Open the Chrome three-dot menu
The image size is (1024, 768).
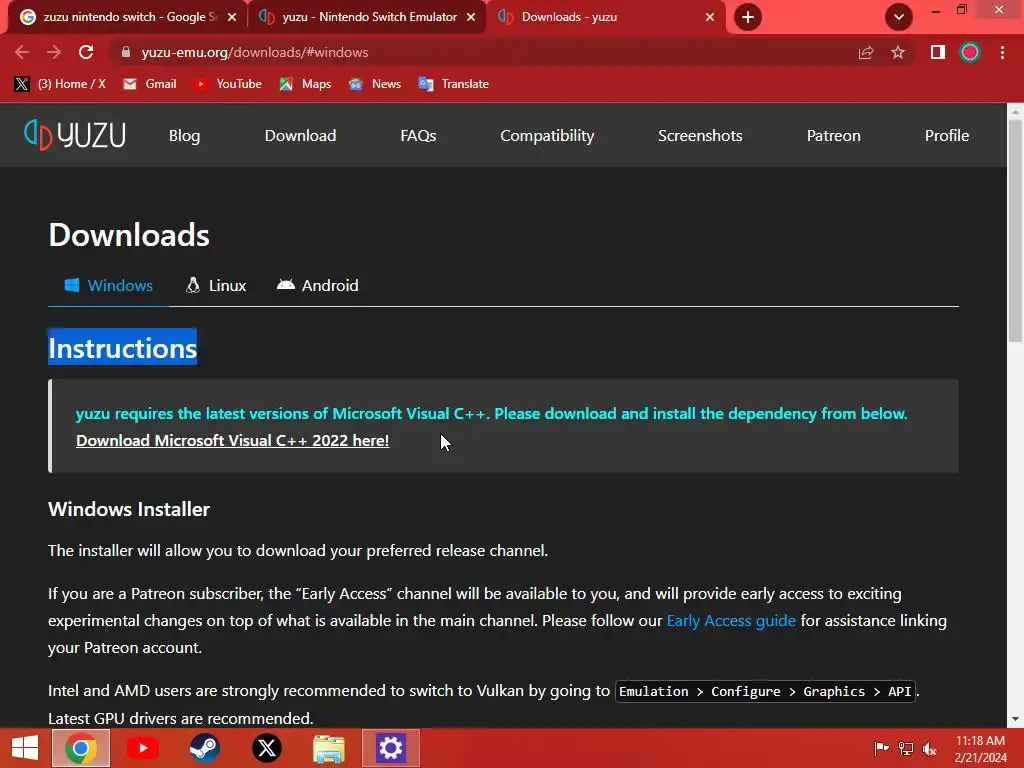[x=1002, y=52]
